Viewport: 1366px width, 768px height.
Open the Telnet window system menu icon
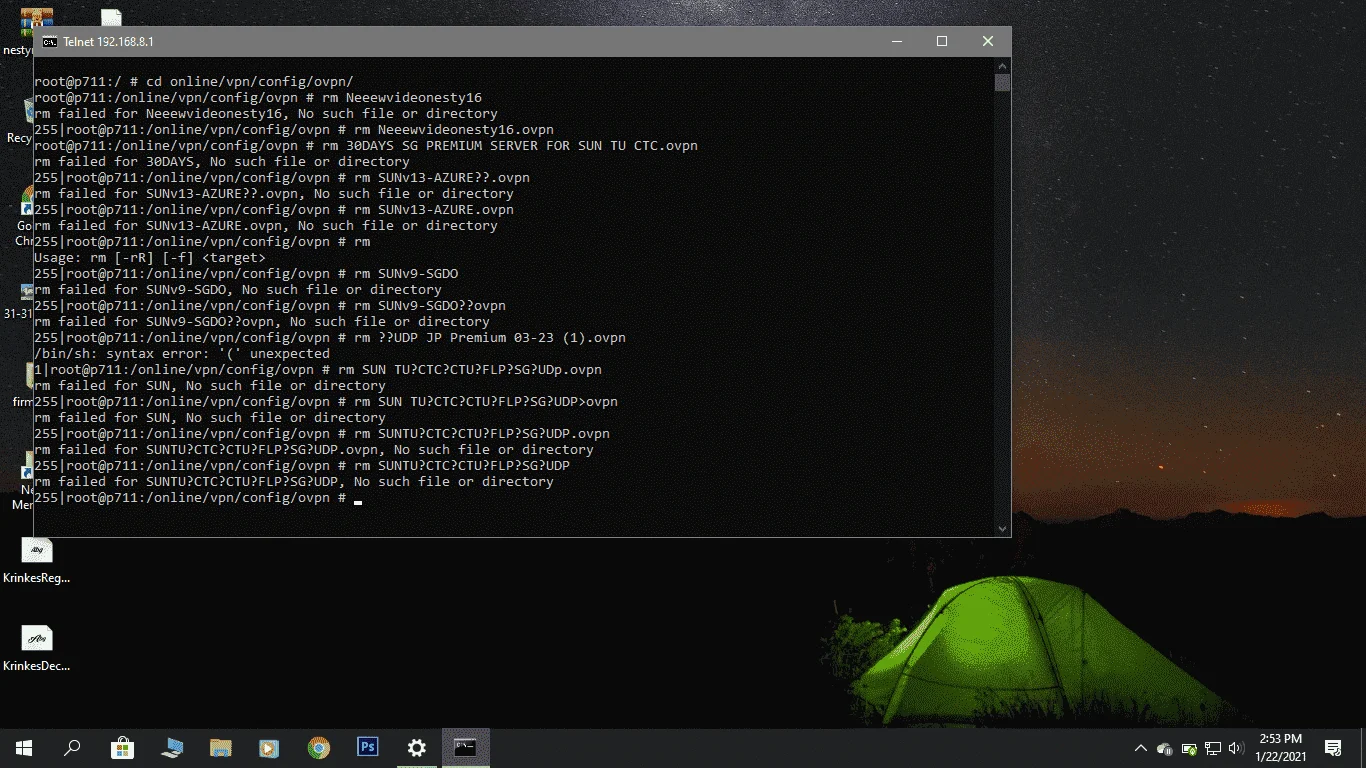click(x=49, y=41)
